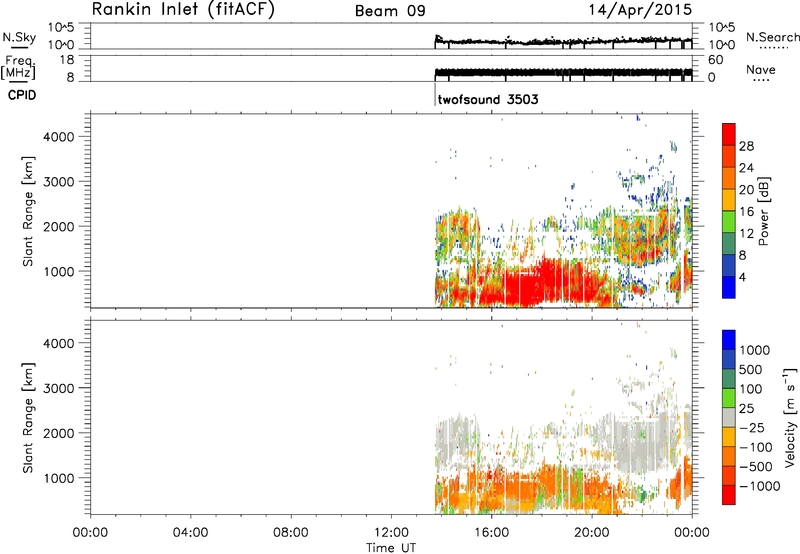
Task: Click the Nave dotted line legend sample
Action: pyautogui.click(x=761, y=80)
